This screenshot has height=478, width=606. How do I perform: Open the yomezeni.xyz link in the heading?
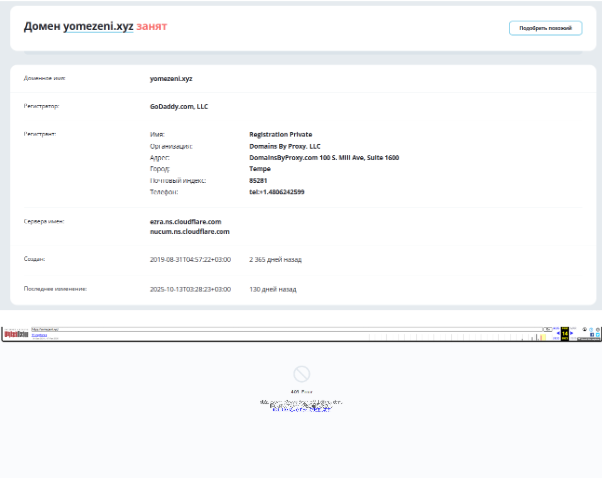98,26
